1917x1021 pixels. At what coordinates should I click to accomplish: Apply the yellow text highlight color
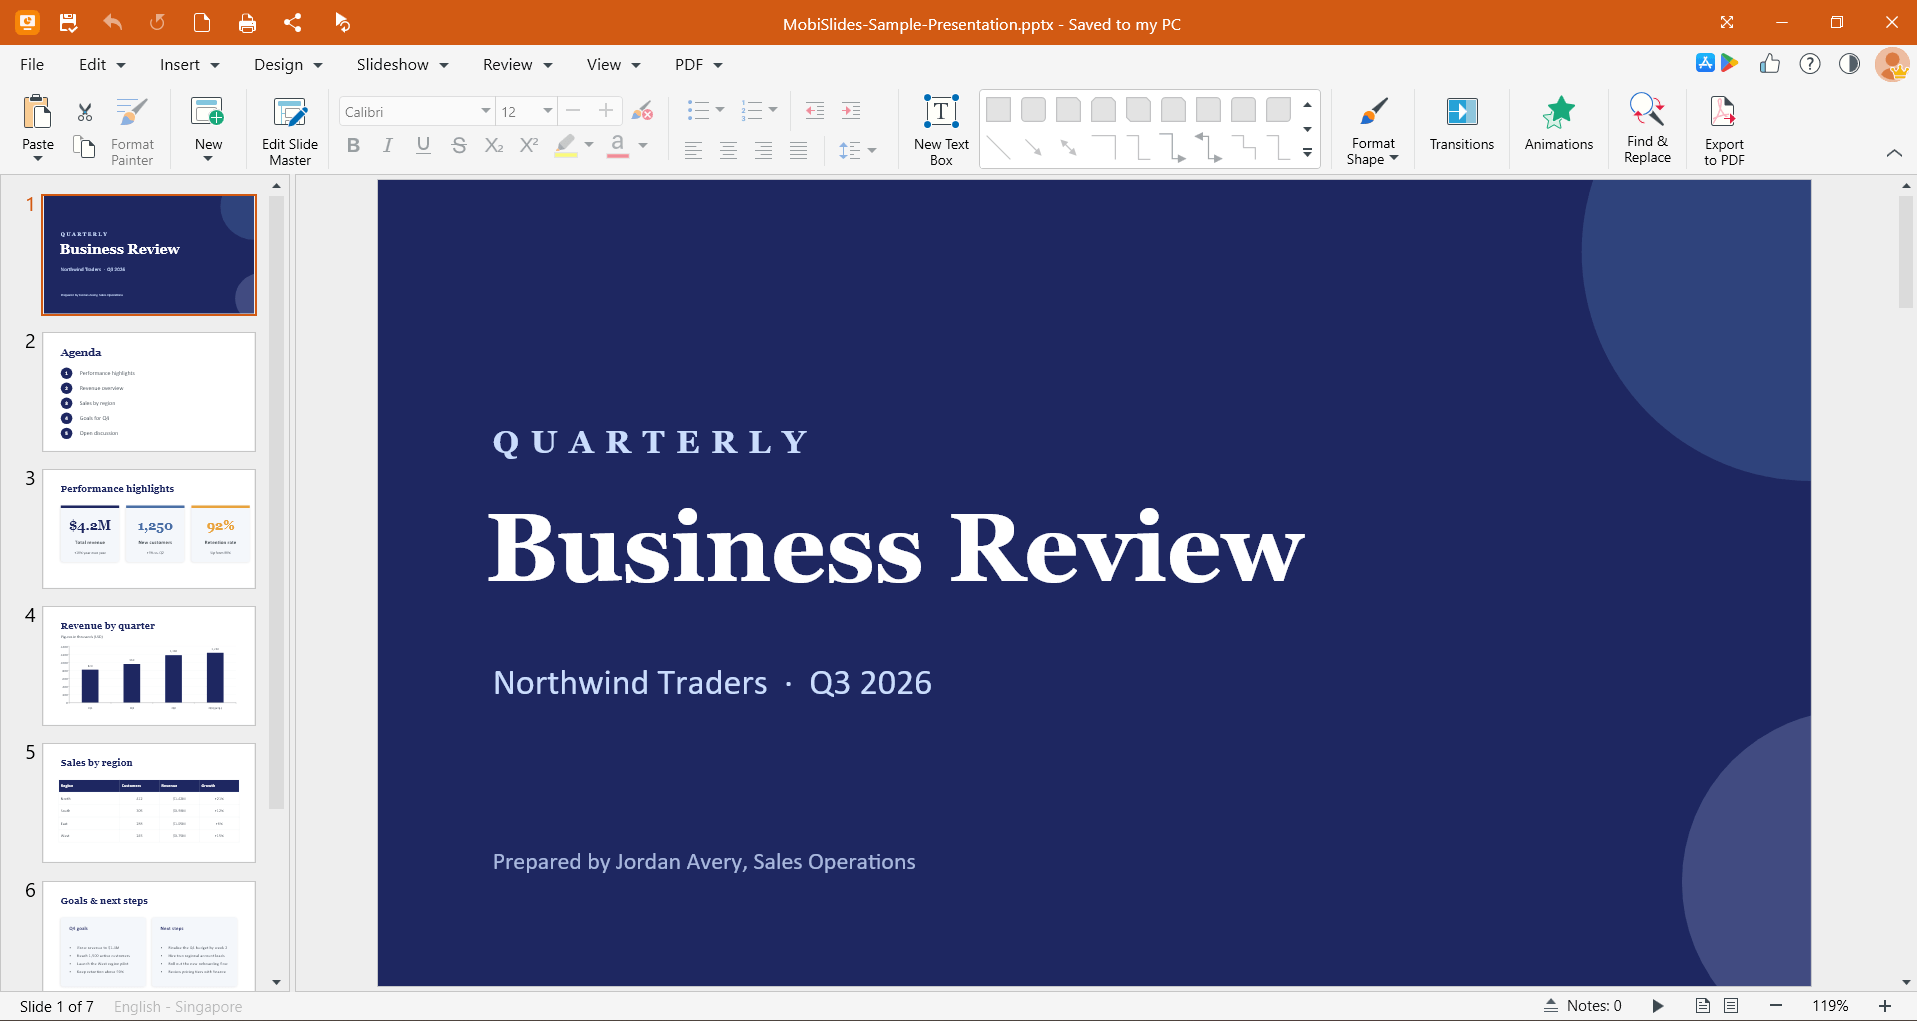click(x=566, y=146)
